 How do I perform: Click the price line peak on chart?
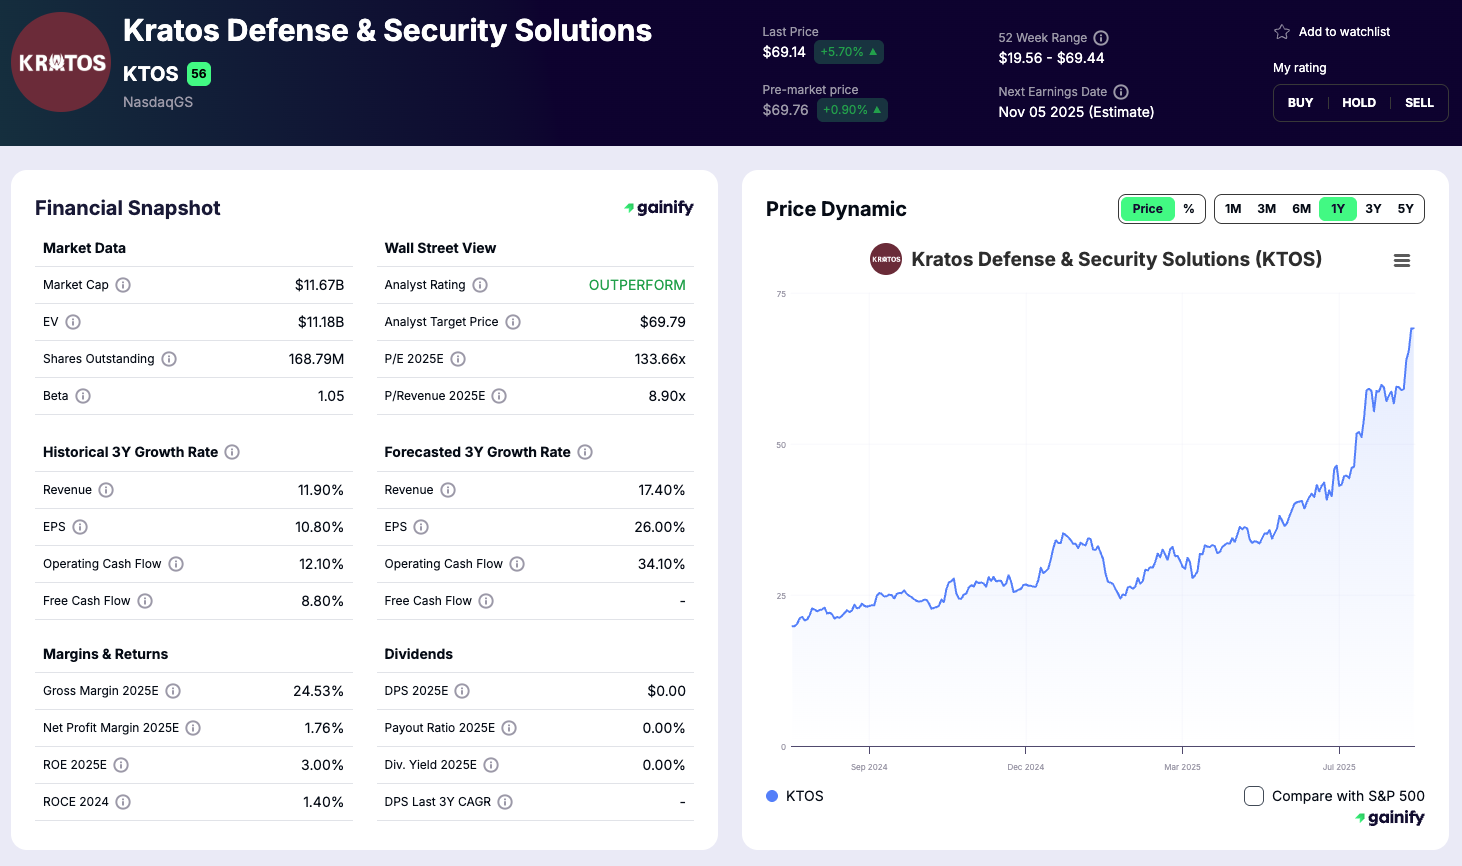click(x=1412, y=328)
